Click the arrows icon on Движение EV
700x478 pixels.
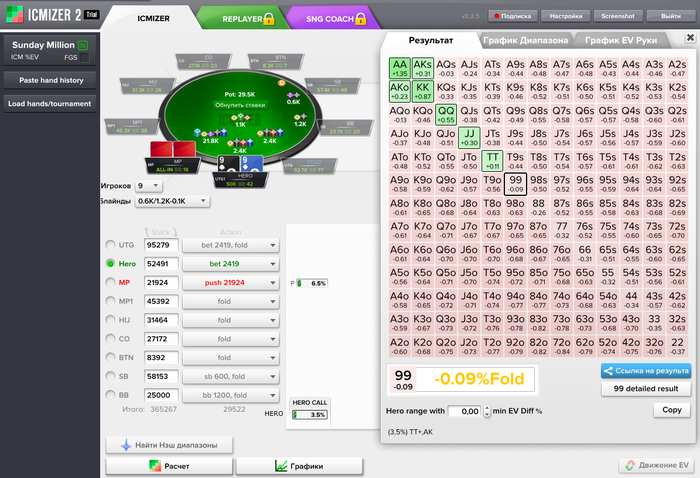pyautogui.click(x=630, y=465)
